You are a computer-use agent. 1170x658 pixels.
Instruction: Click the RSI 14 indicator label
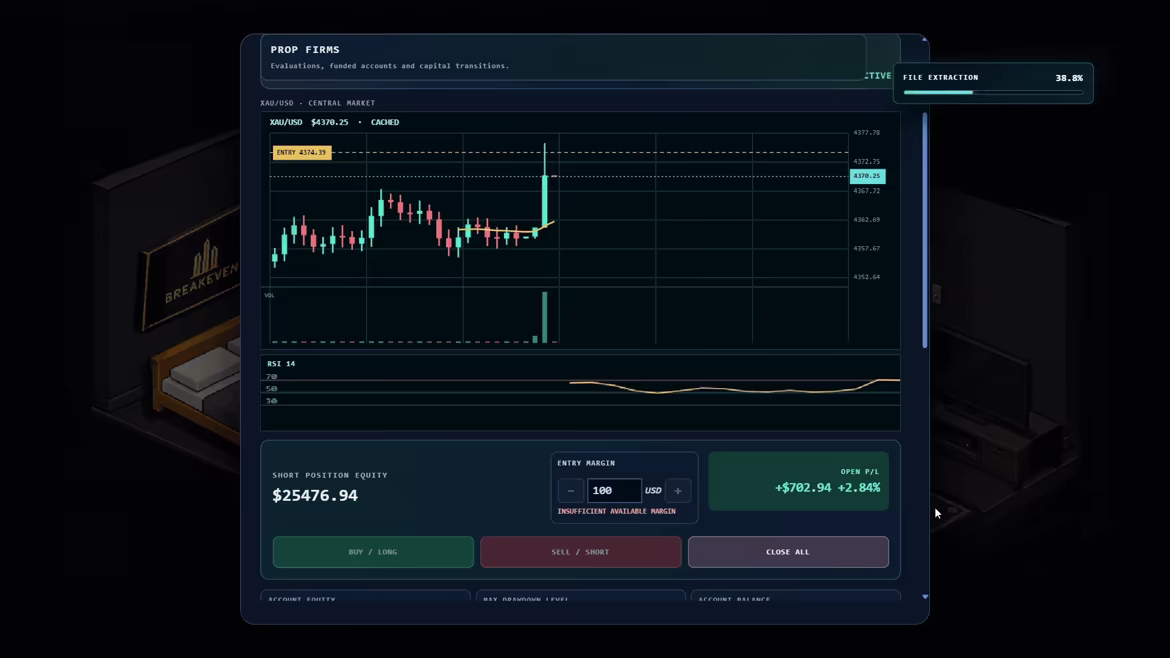[x=281, y=364]
